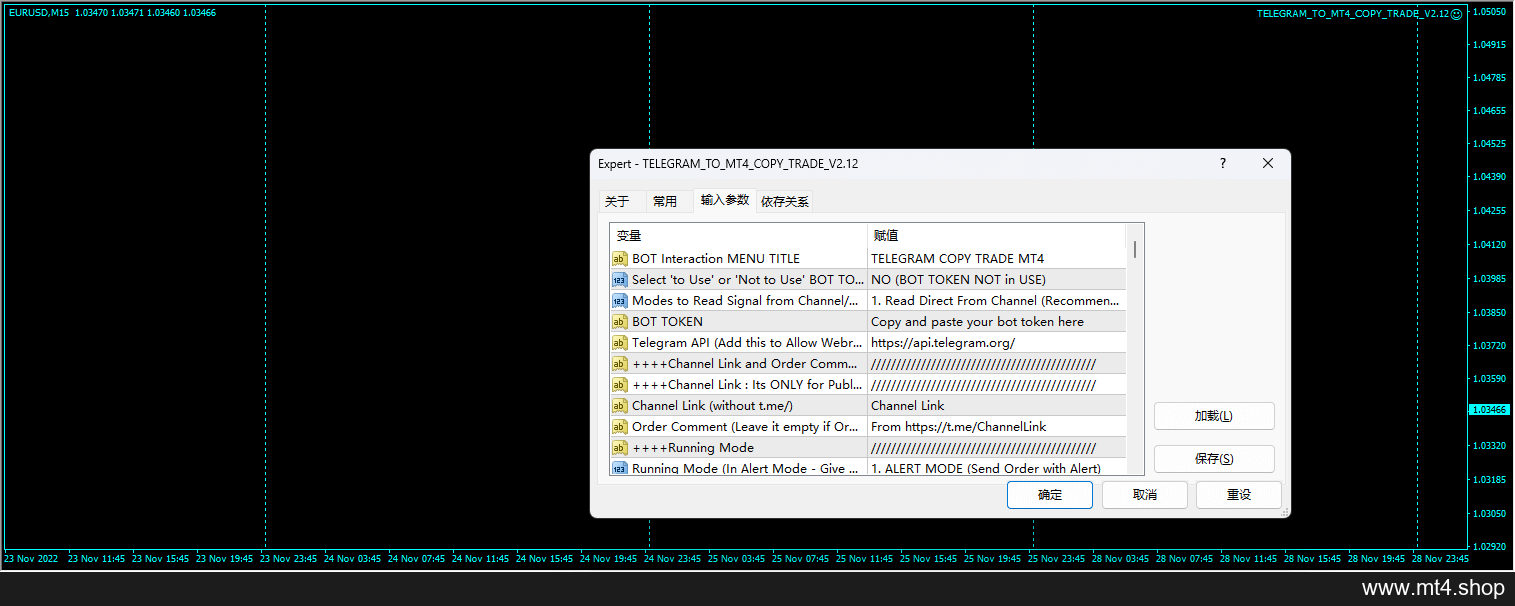Screen dimensions: 1515x606
Task: Close the Expert dialog window
Action: pyautogui.click(x=1268, y=163)
